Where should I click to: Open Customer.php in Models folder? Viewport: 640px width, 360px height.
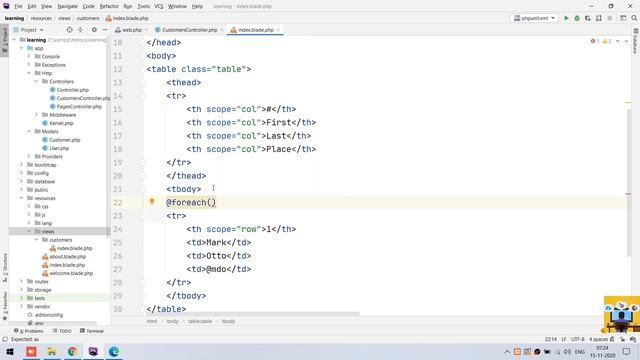[61, 140]
